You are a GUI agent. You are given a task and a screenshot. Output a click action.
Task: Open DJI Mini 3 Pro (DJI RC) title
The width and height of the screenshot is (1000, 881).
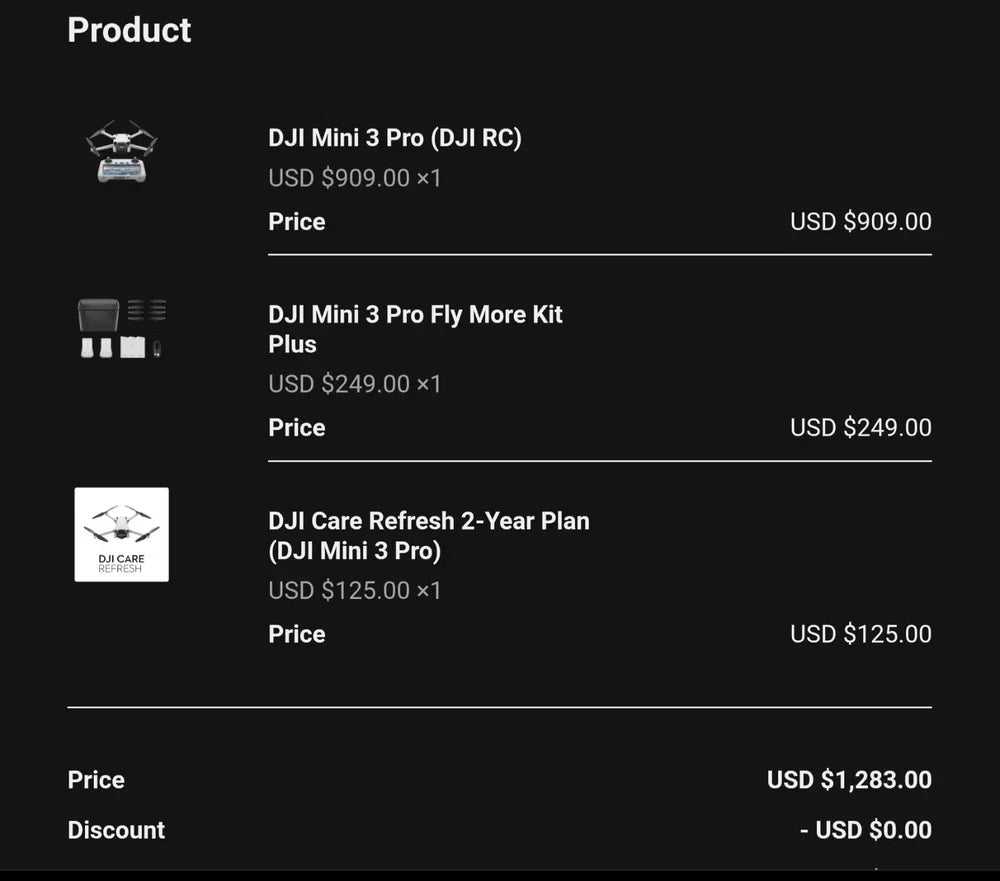click(x=394, y=138)
